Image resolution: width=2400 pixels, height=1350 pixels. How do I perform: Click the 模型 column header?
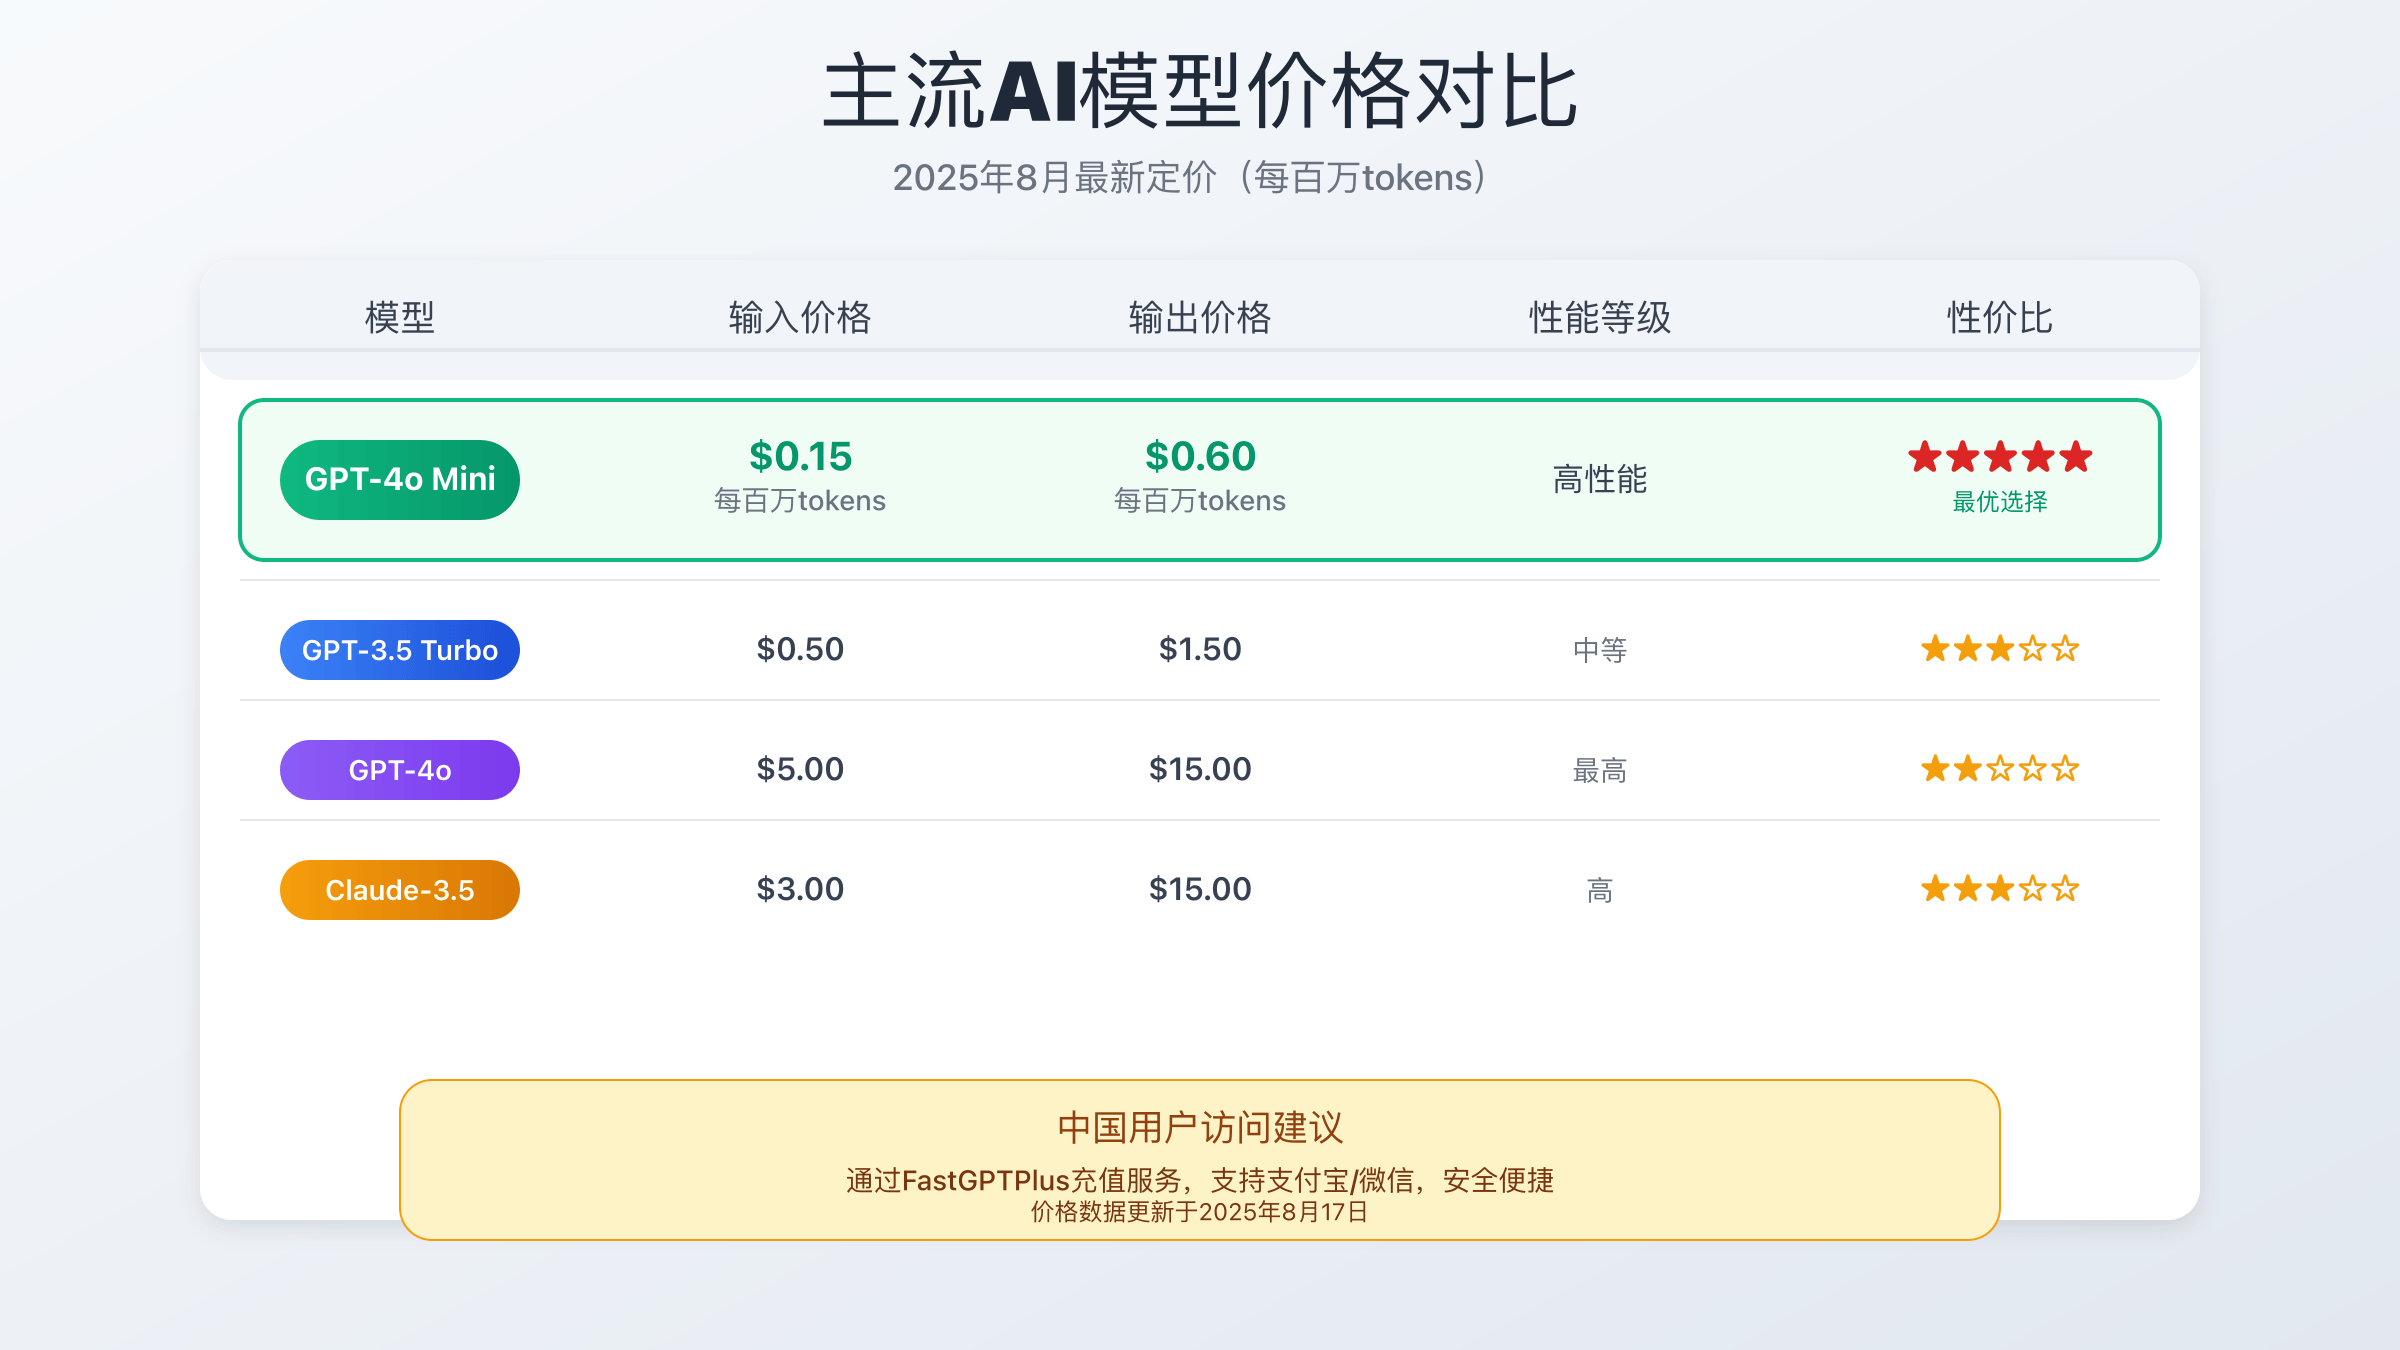point(400,318)
